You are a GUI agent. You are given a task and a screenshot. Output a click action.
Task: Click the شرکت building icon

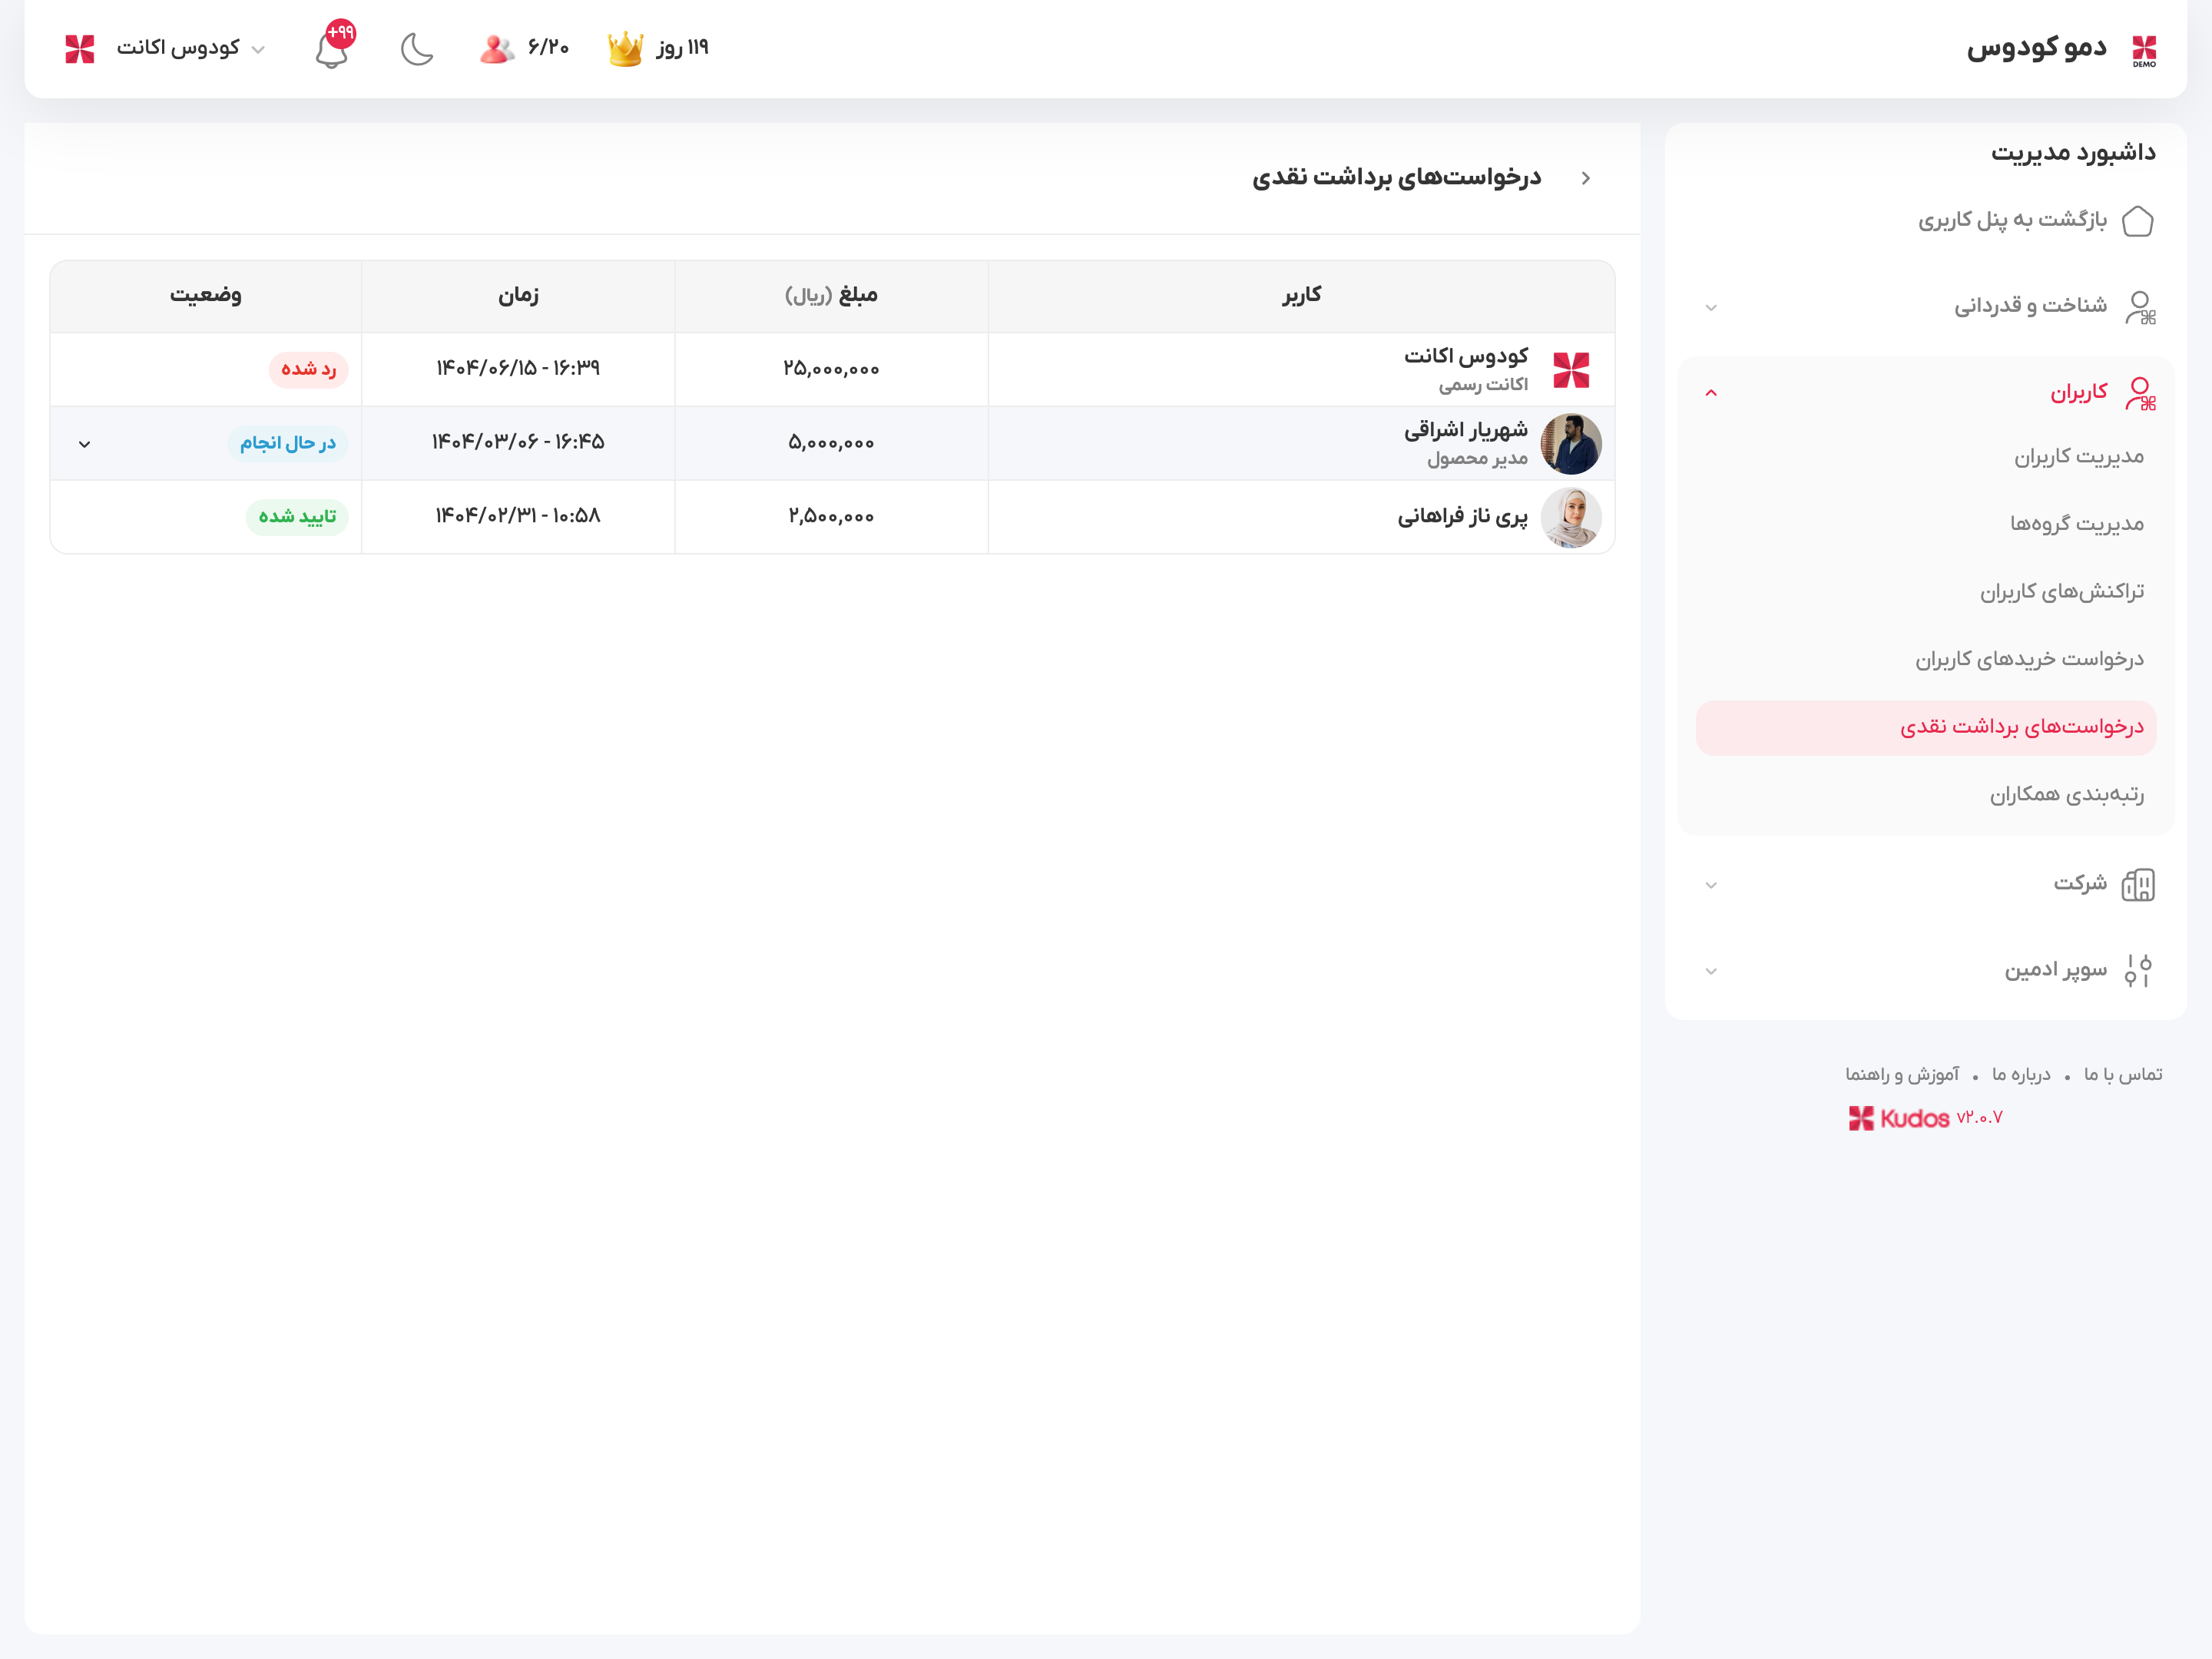pyautogui.click(x=2137, y=884)
